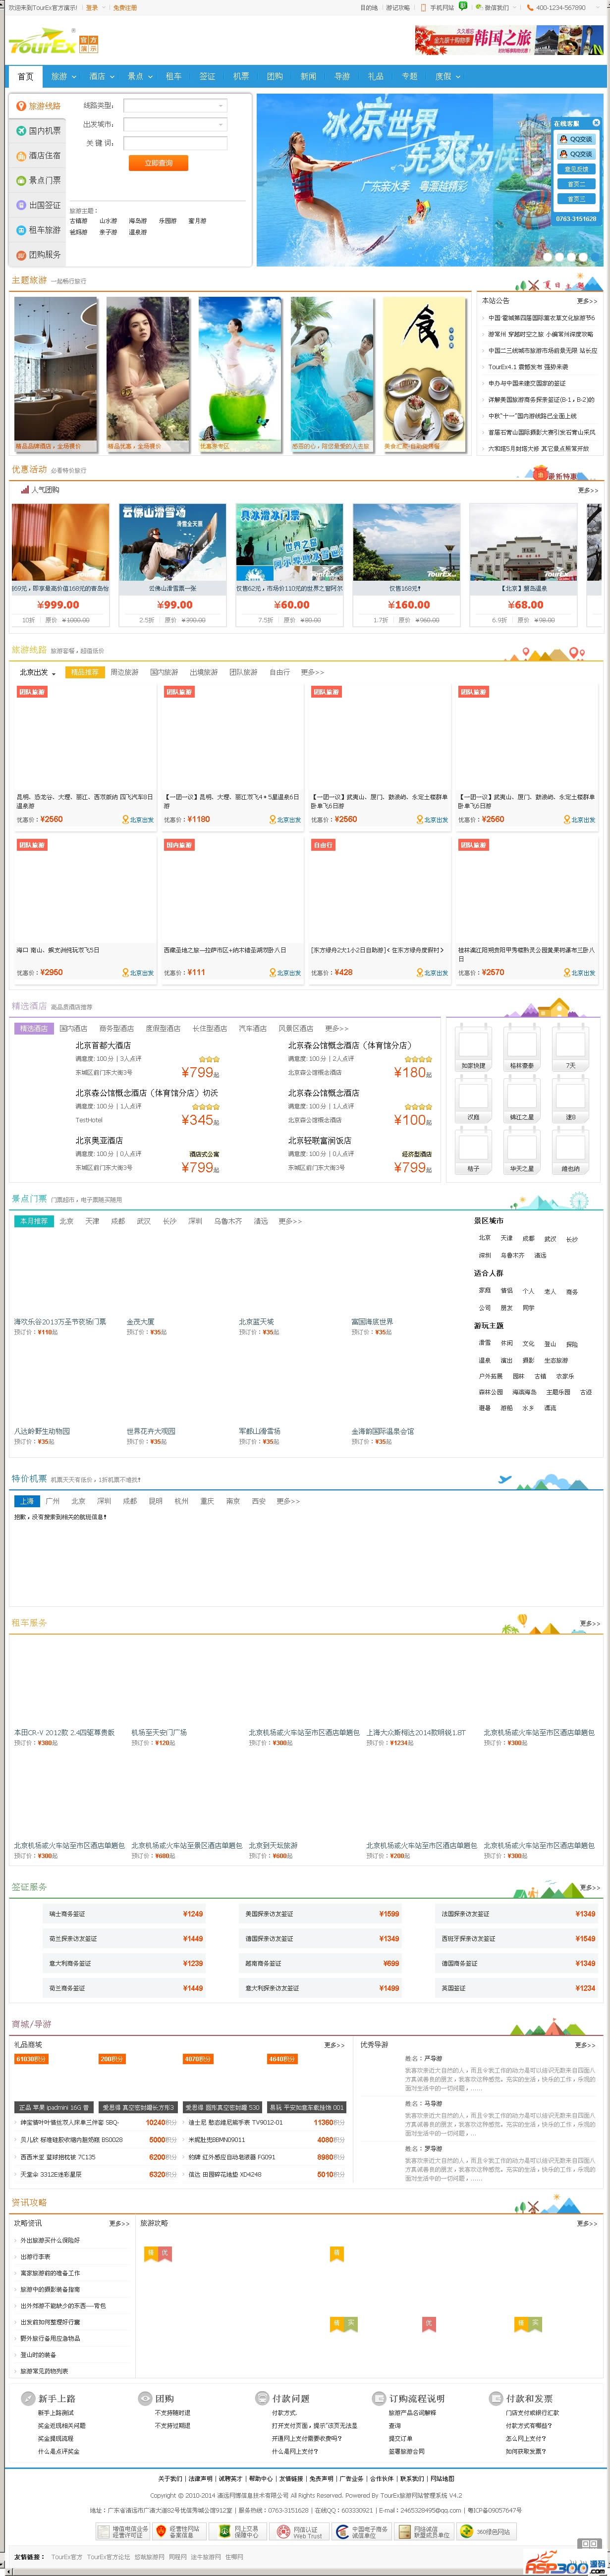Image resolution: width=610 pixels, height=2576 pixels.
Task: Click the 付款和发票 footer heading icon
Action: (x=496, y=2398)
